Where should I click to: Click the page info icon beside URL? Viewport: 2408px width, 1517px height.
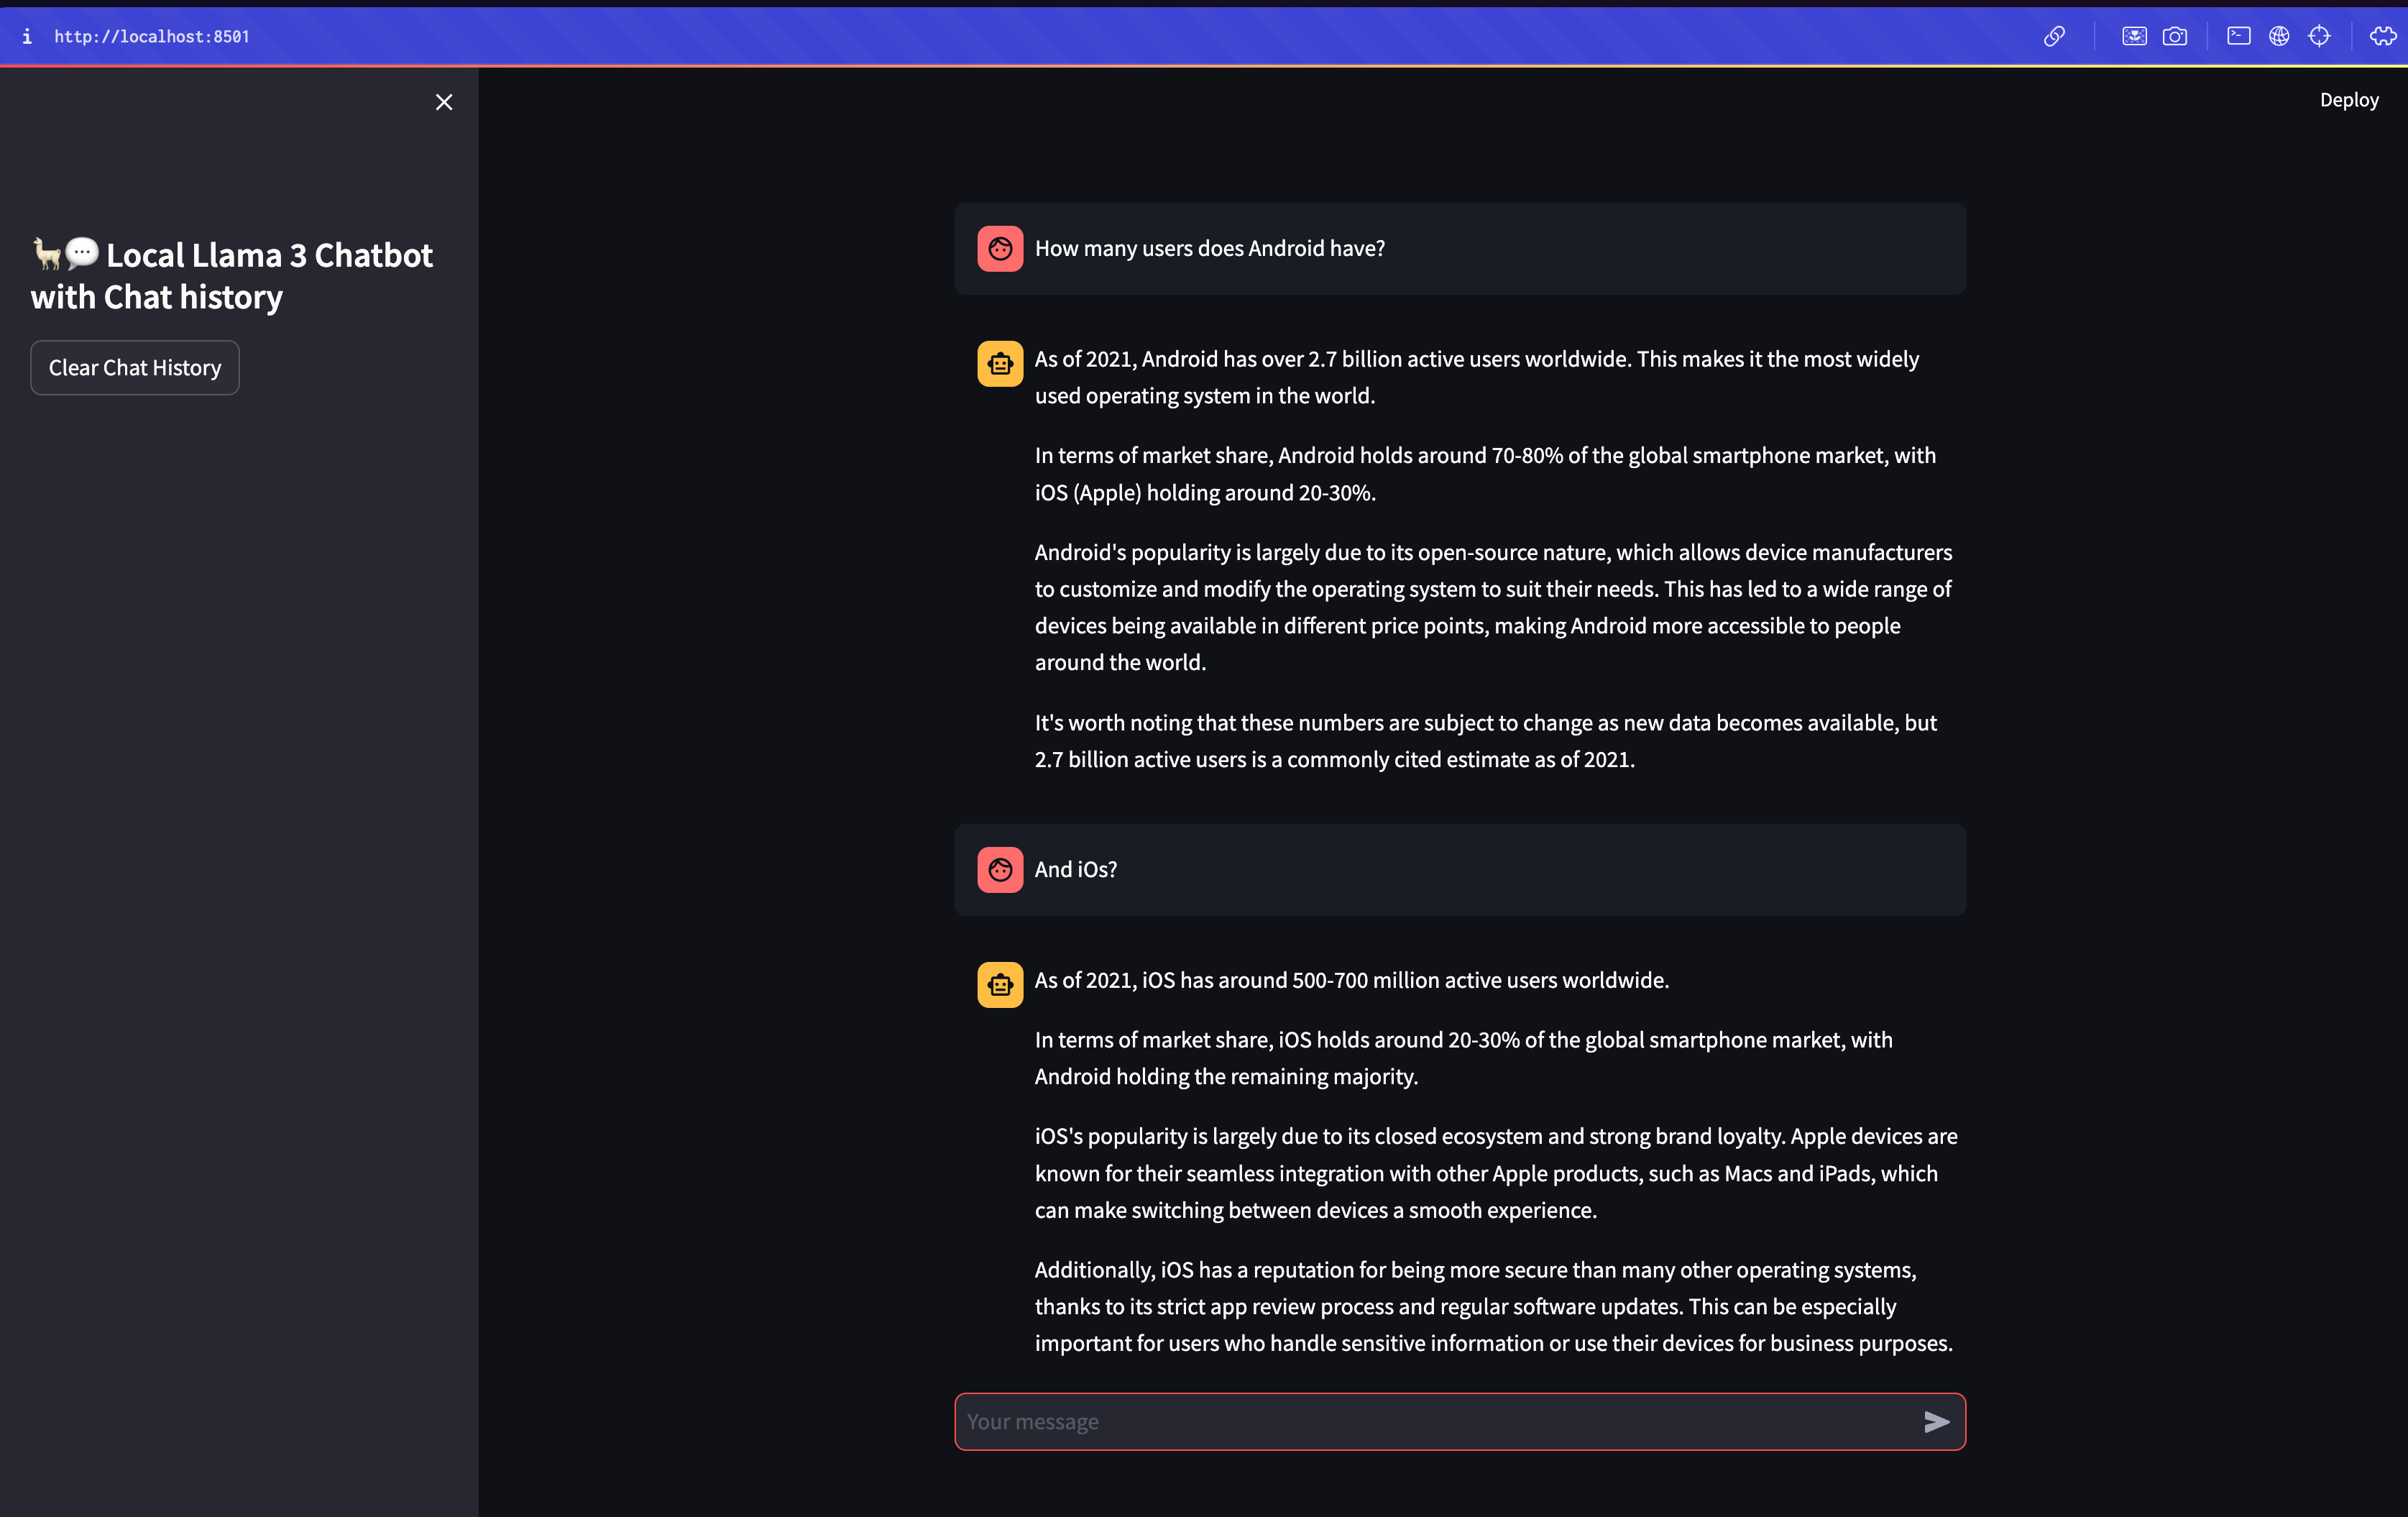[x=27, y=37]
